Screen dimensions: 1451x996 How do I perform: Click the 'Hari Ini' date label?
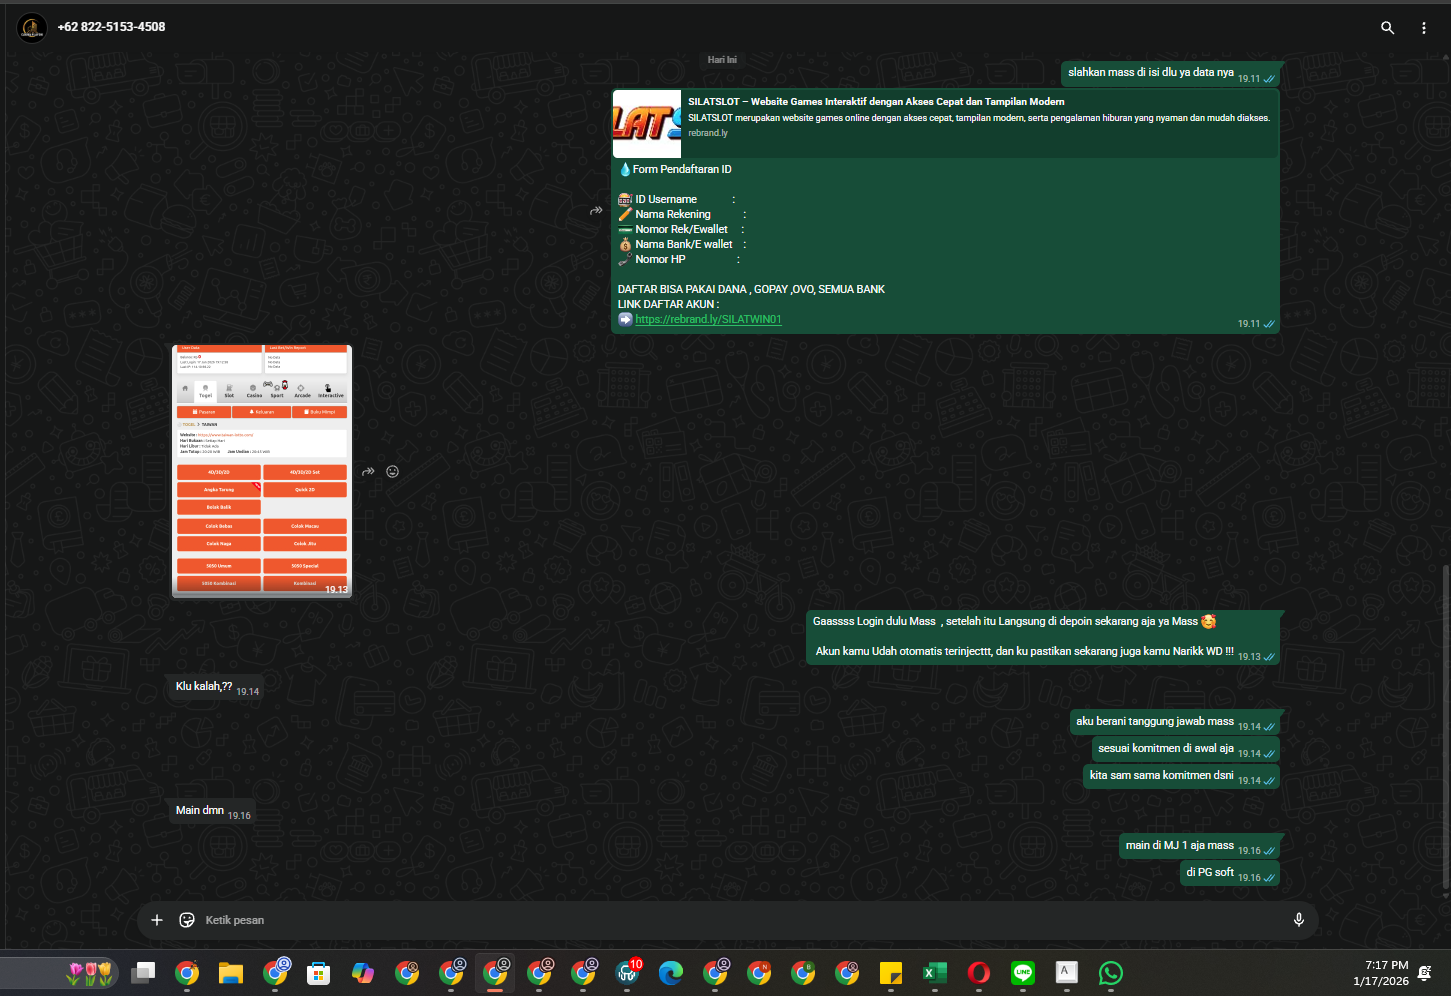(x=722, y=60)
